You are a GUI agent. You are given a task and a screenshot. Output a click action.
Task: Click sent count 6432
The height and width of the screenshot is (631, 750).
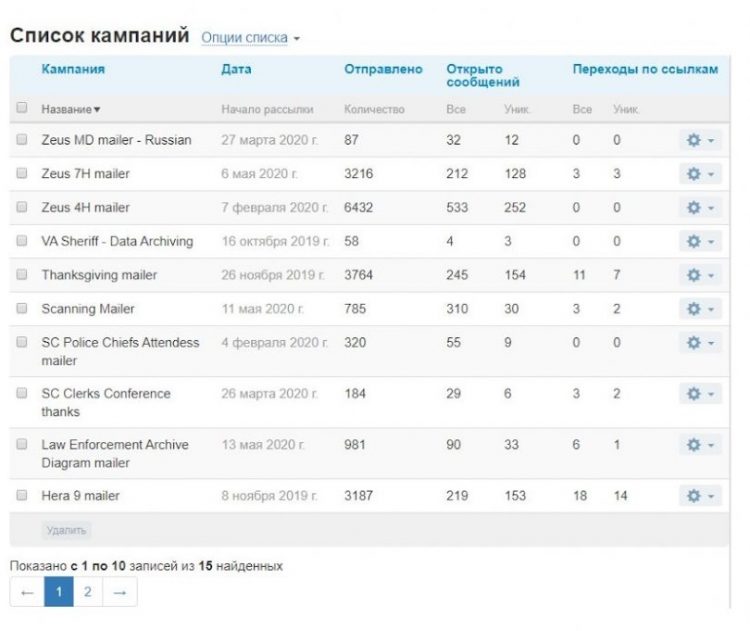pos(358,208)
